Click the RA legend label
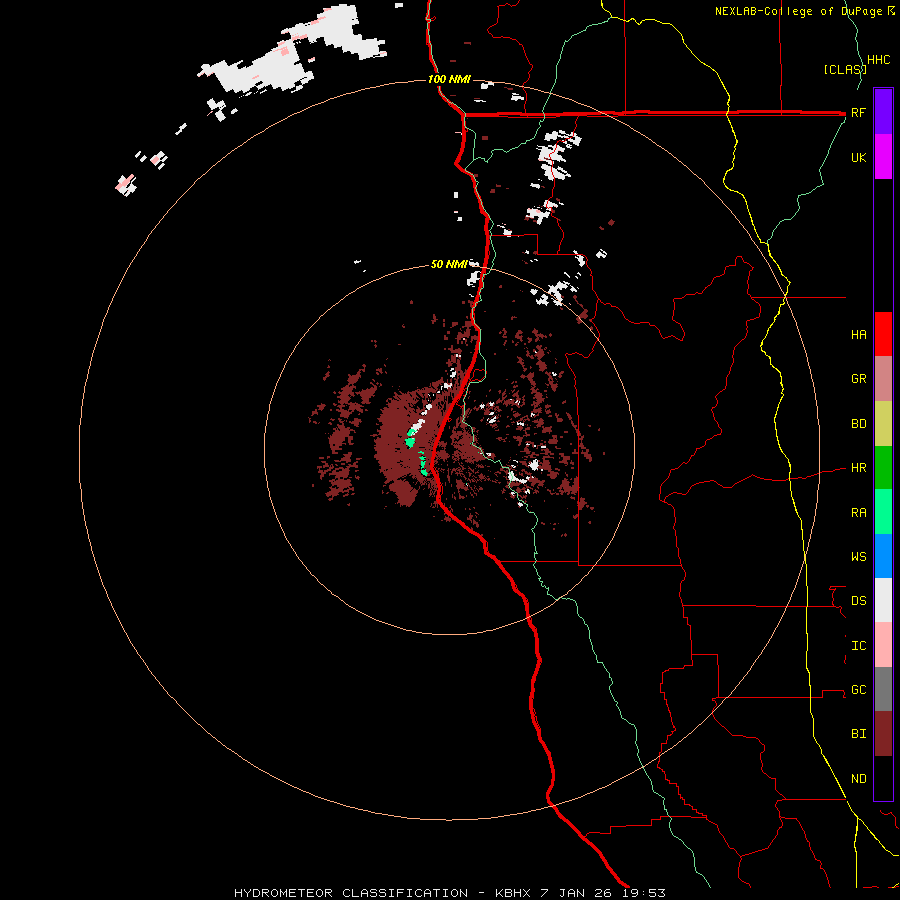 coord(858,513)
